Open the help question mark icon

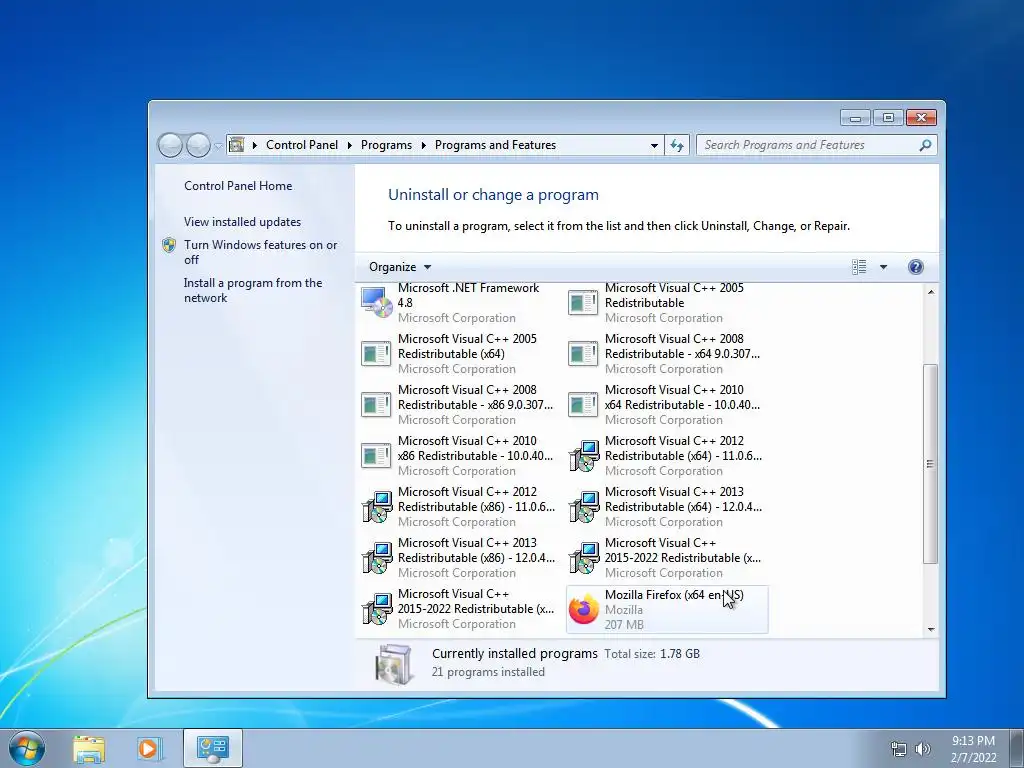(x=916, y=266)
